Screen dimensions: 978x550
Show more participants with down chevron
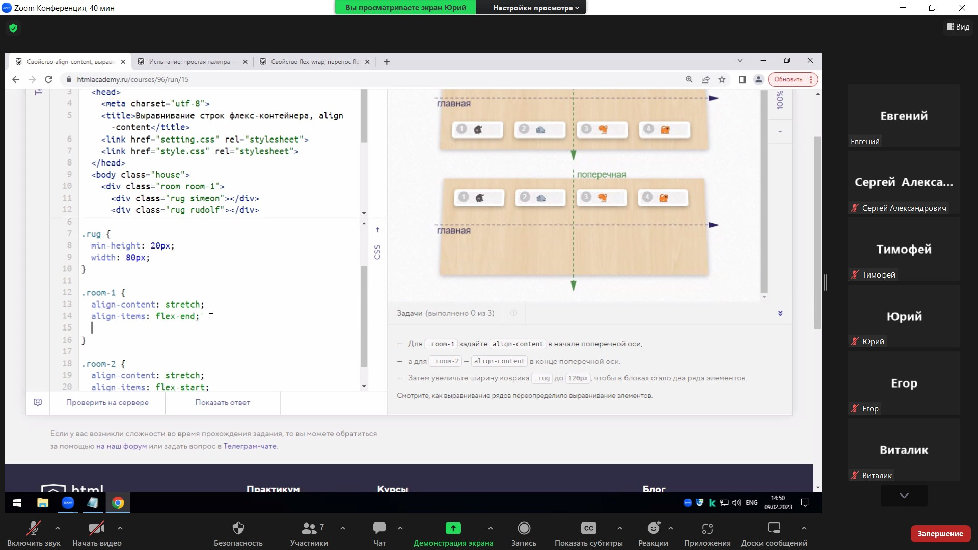[904, 496]
